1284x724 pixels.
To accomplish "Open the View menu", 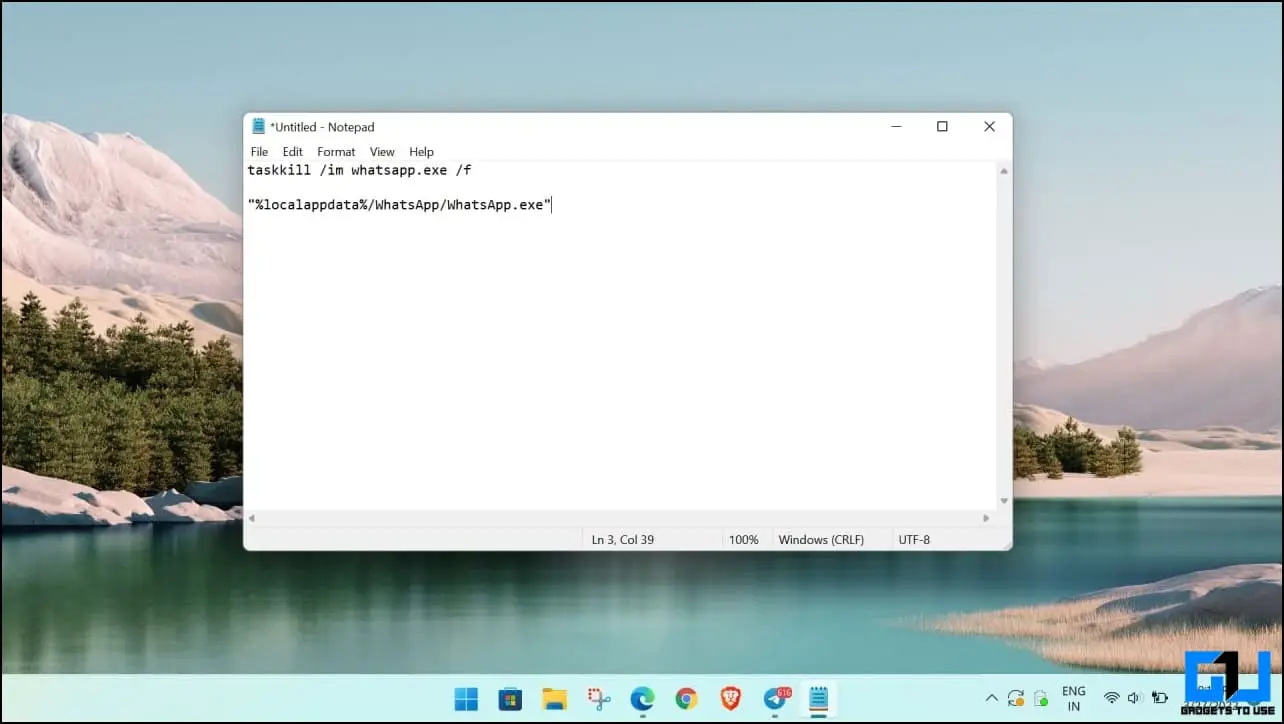I will (x=382, y=152).
